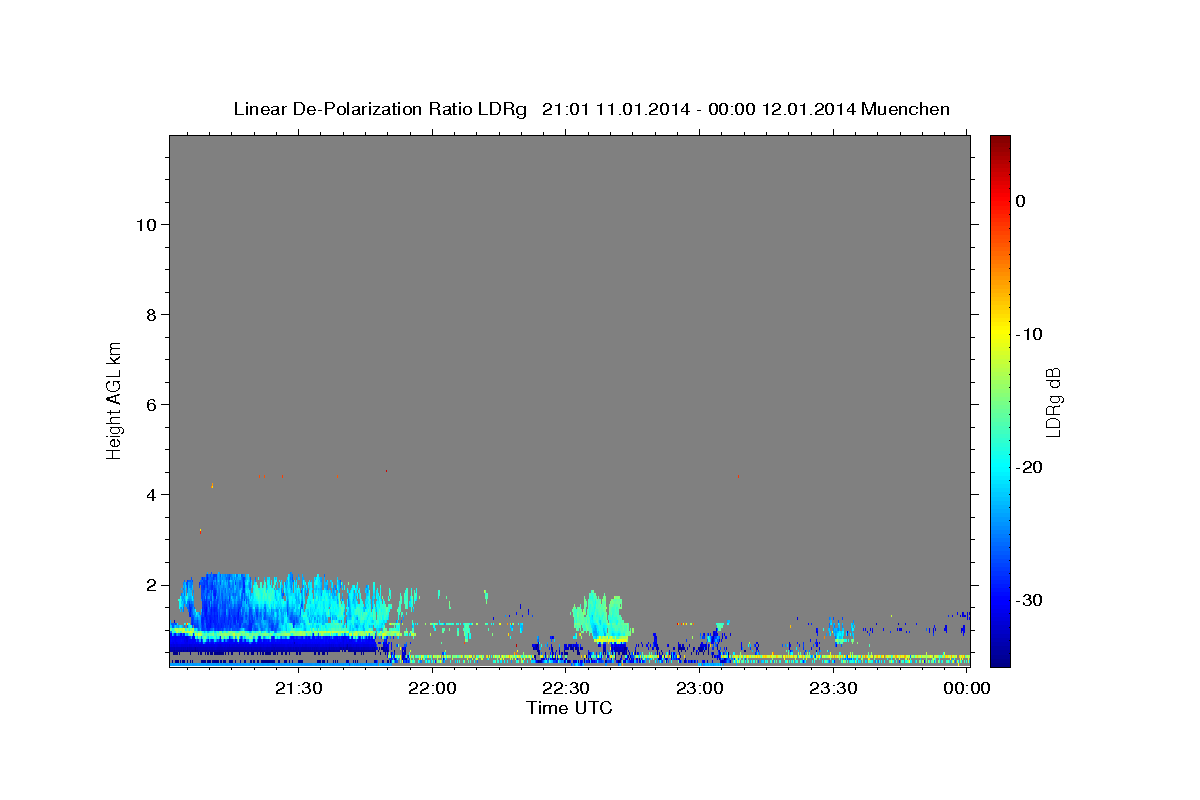Click the height tick label 2
The height and width of the screenshot is (800, 1200).
tap(151, 585)
